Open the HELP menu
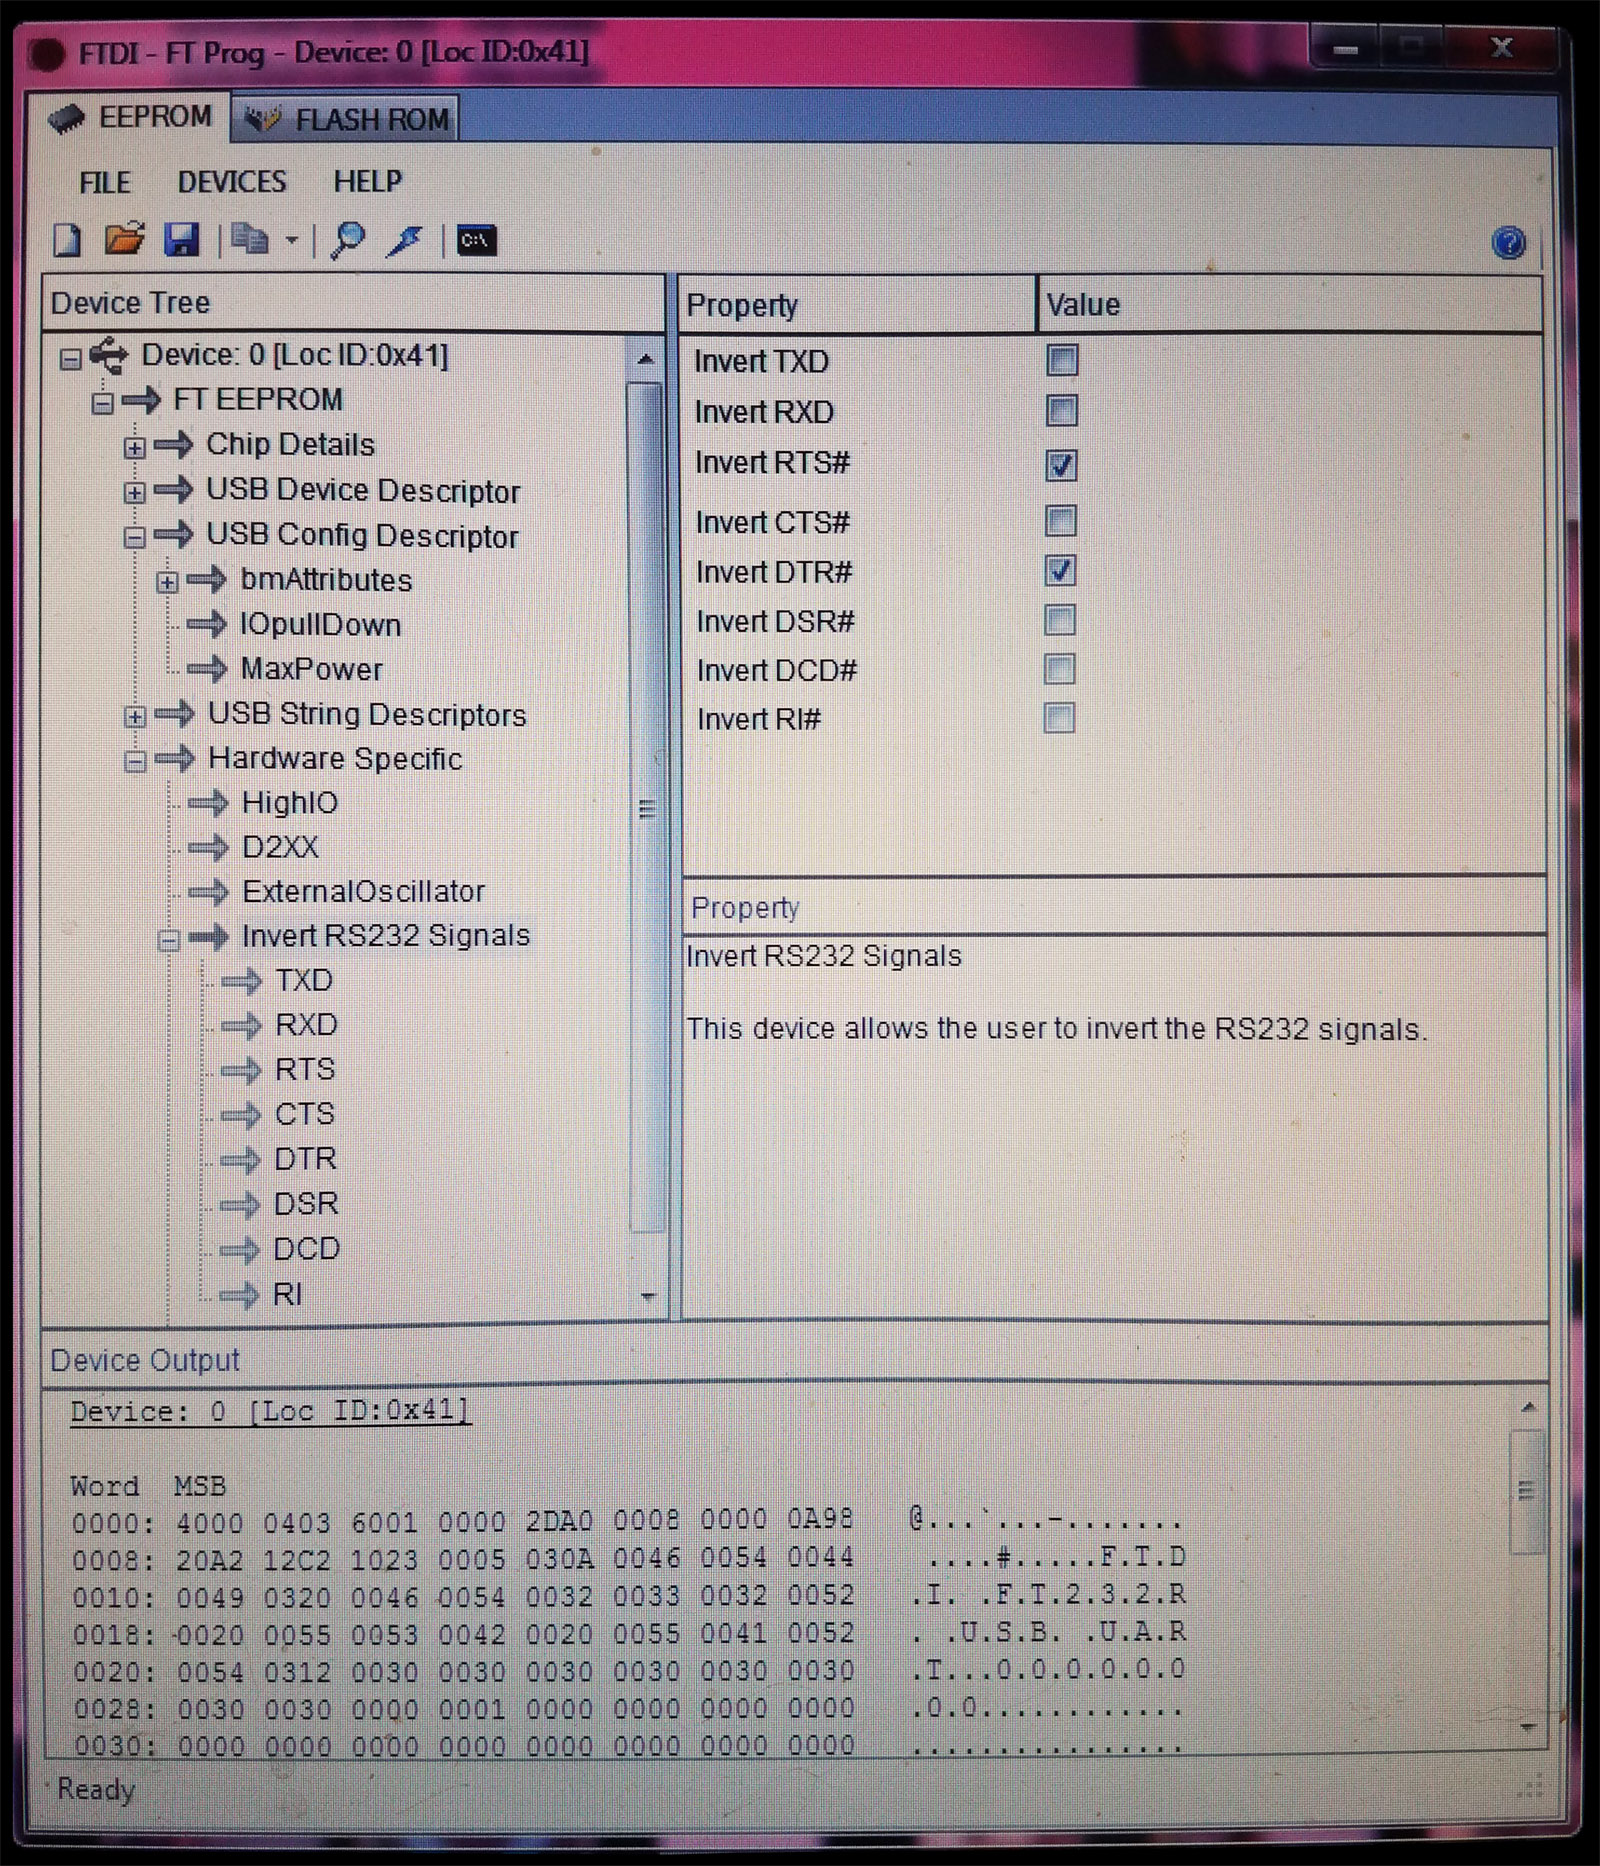Screen dimensions: 1600x1866 [368, 181]
